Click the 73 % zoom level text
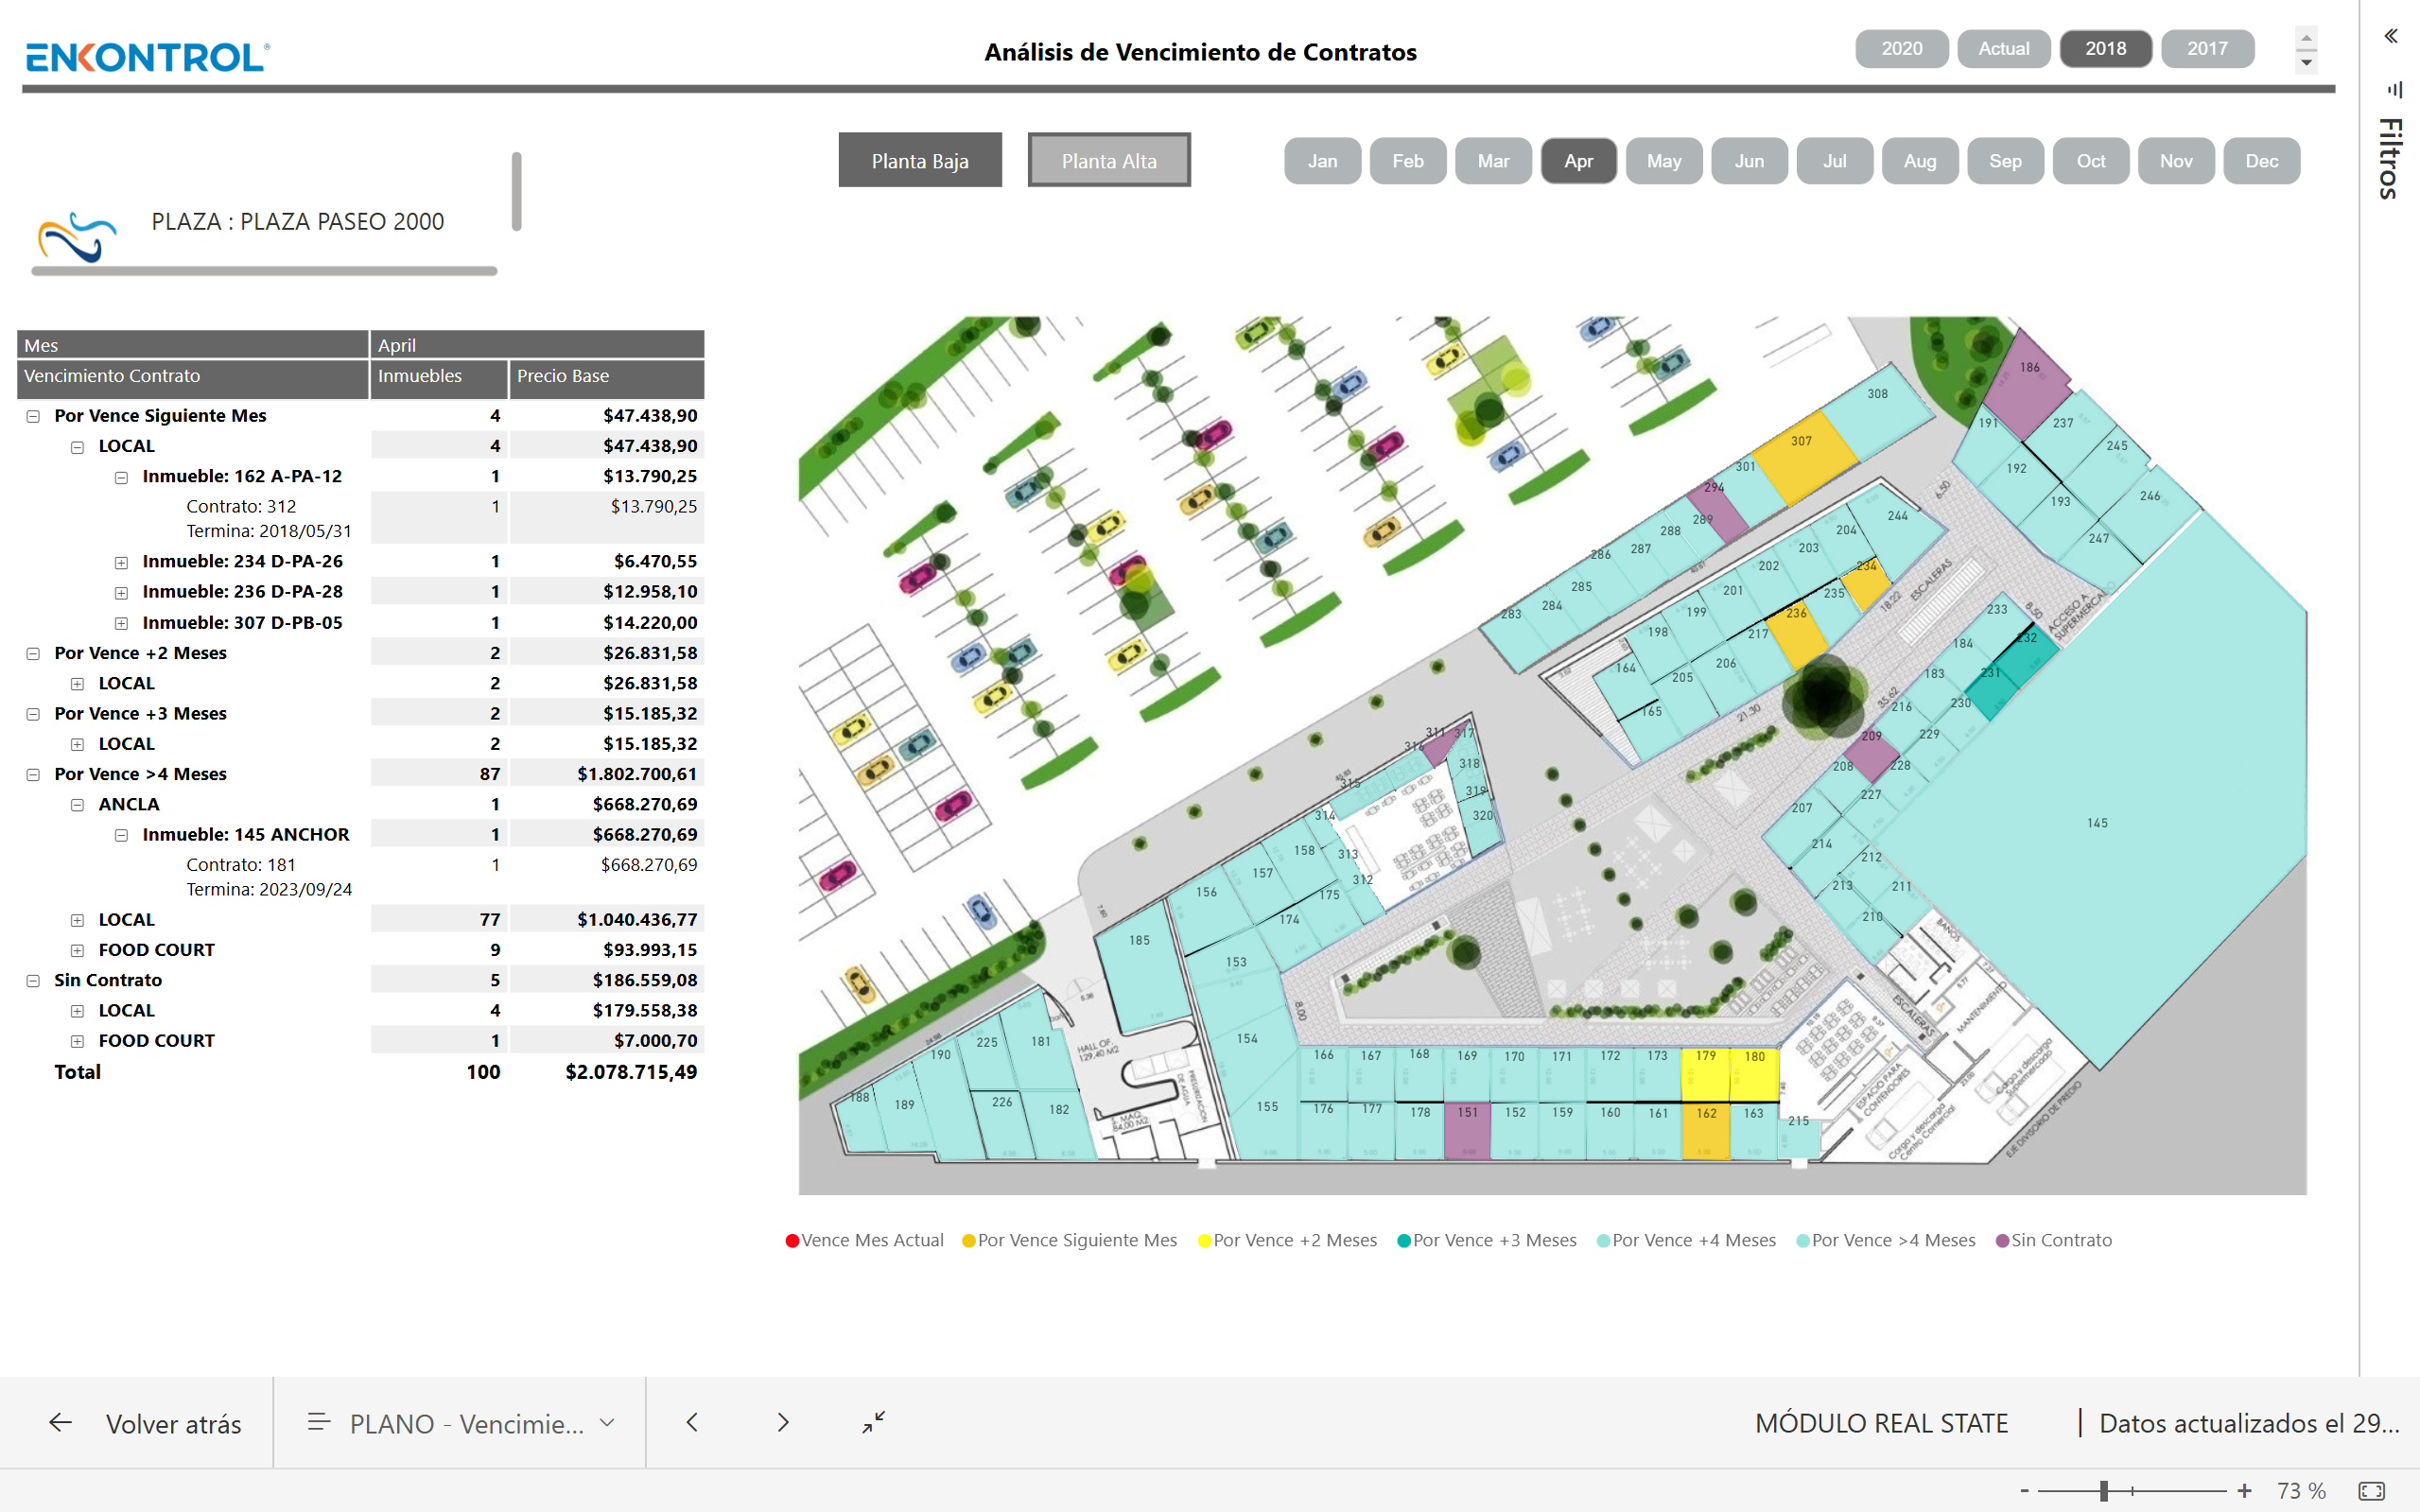The height and width of the screenshot is (1512, 2420). pos(2301,1491)
